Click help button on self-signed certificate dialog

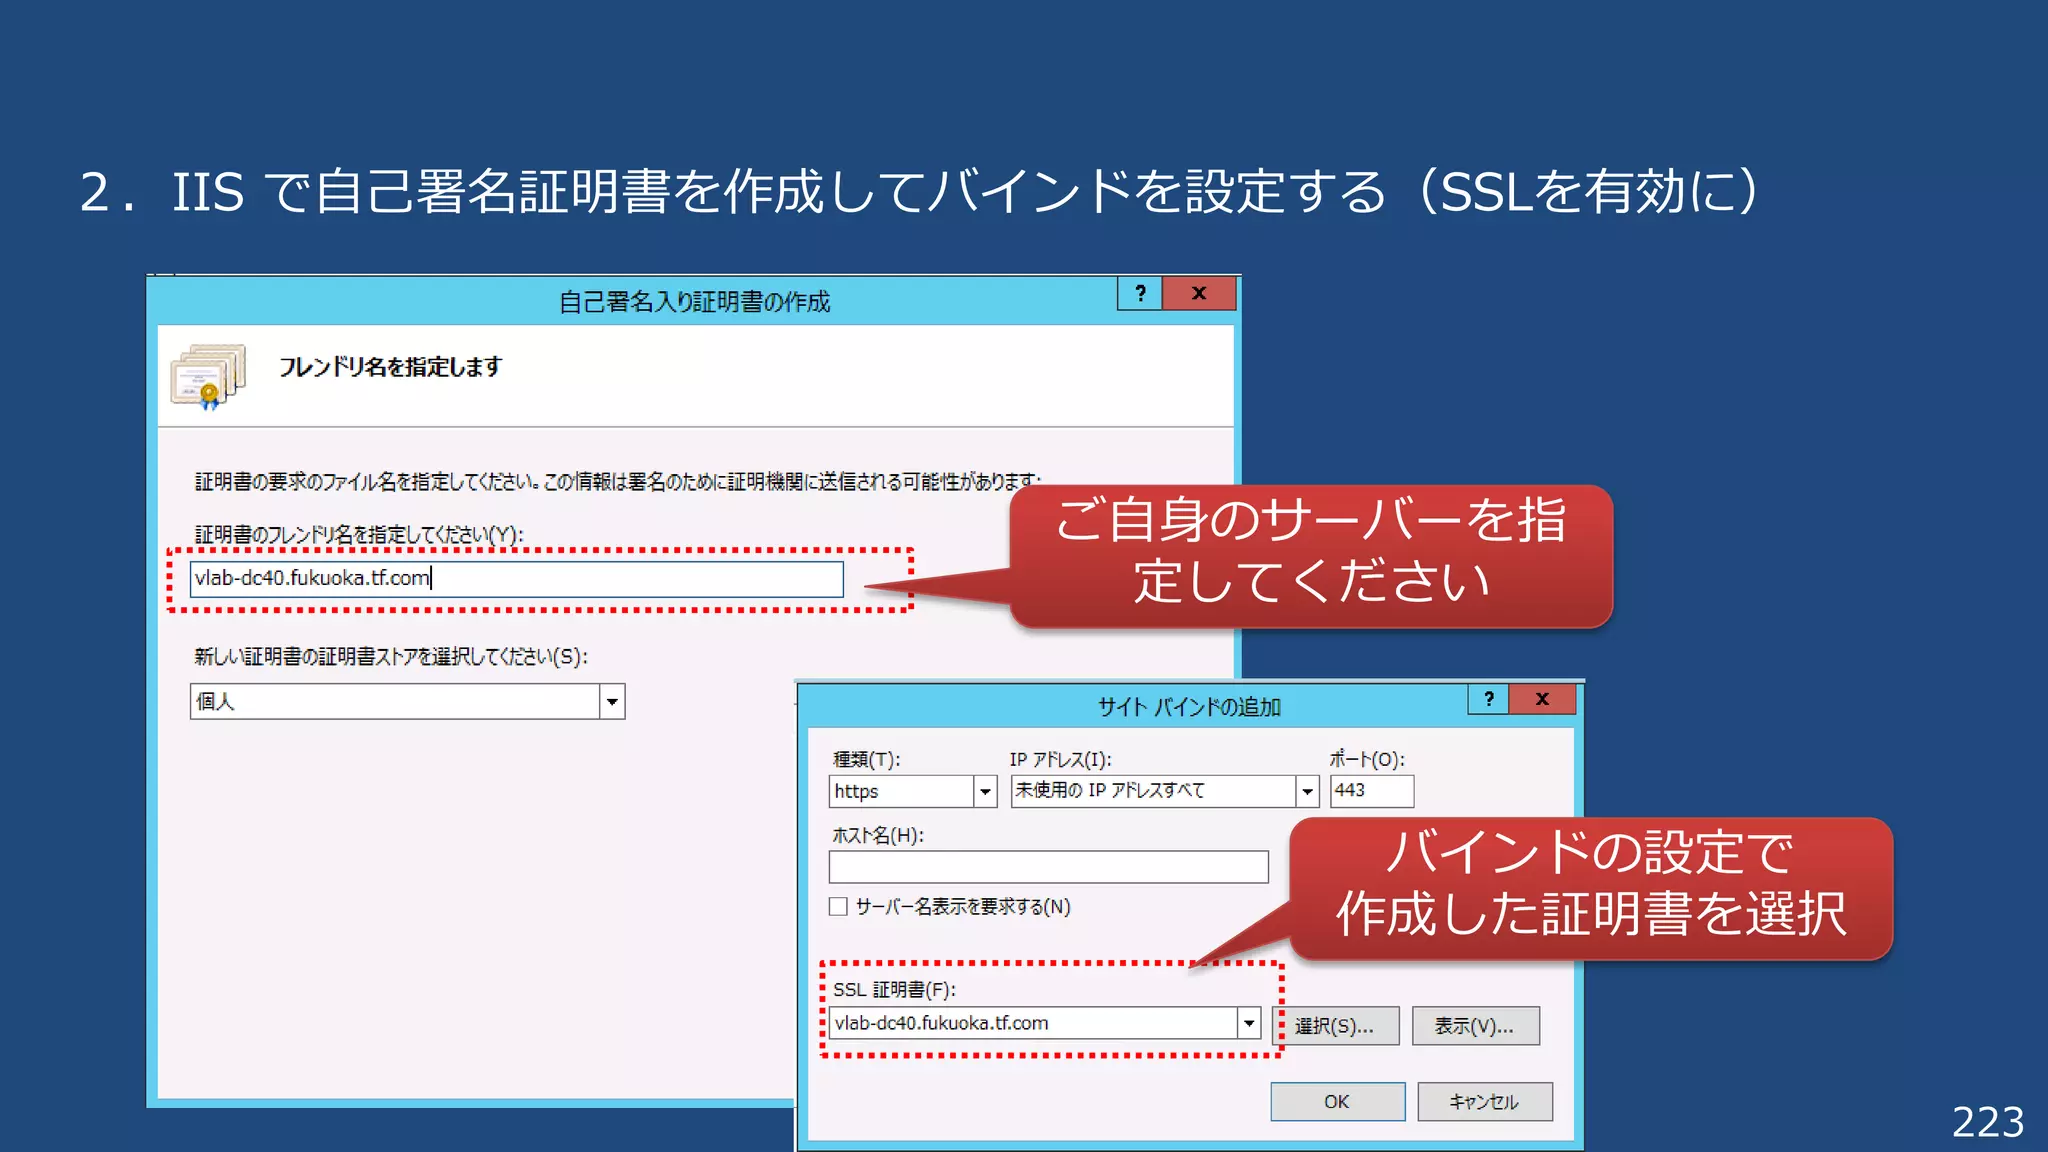(1140, 293)
